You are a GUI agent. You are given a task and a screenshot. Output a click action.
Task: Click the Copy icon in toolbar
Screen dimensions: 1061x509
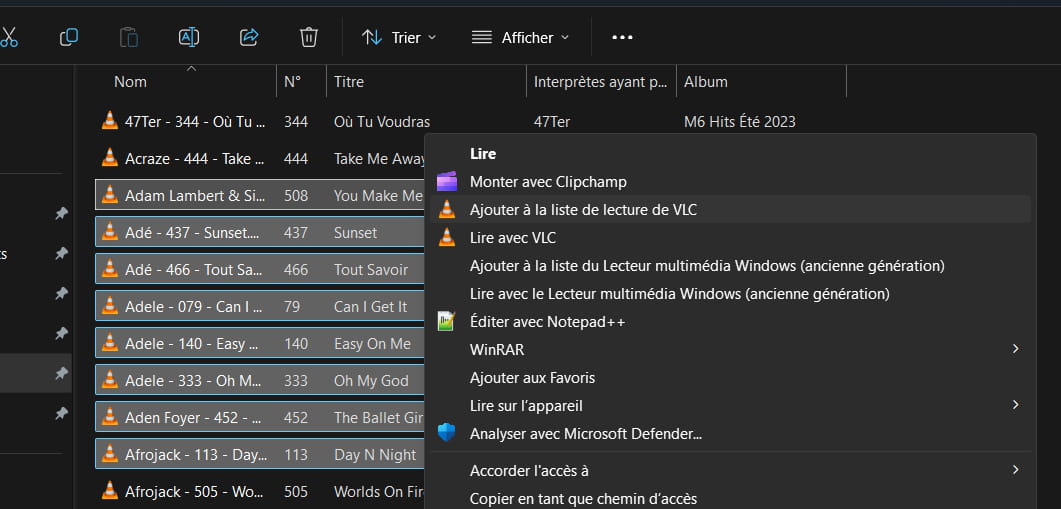pyautogui.click(x=69, y=37)
